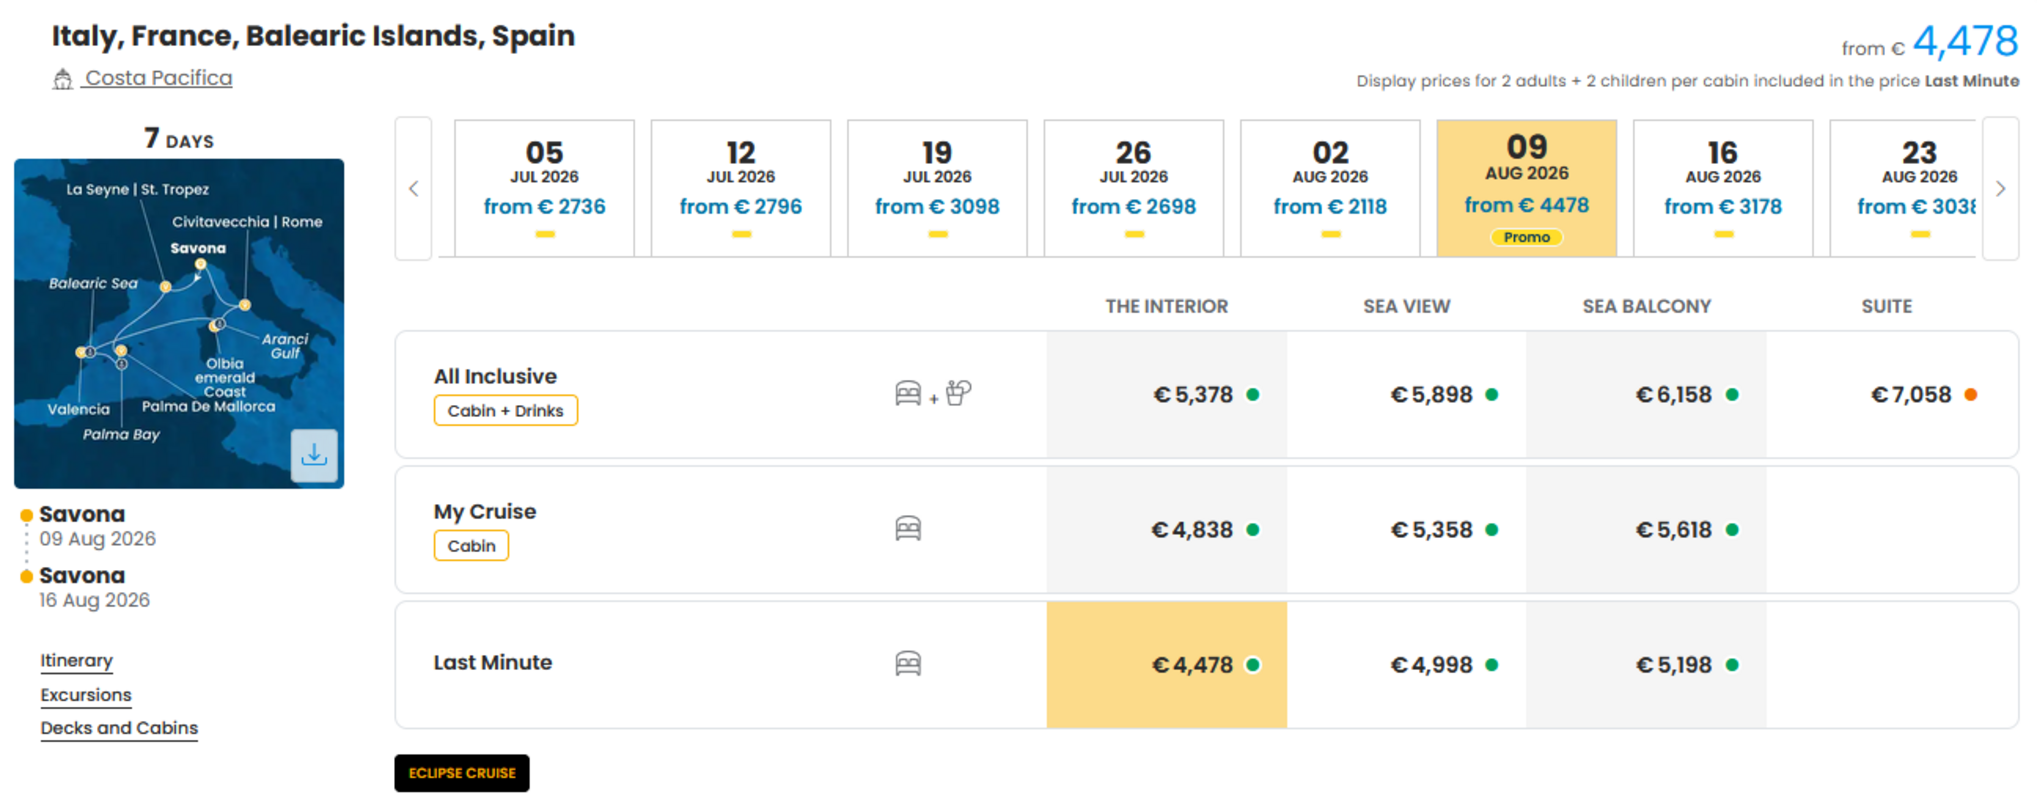Choose My Cruise Interior at €4,838

1167,530
